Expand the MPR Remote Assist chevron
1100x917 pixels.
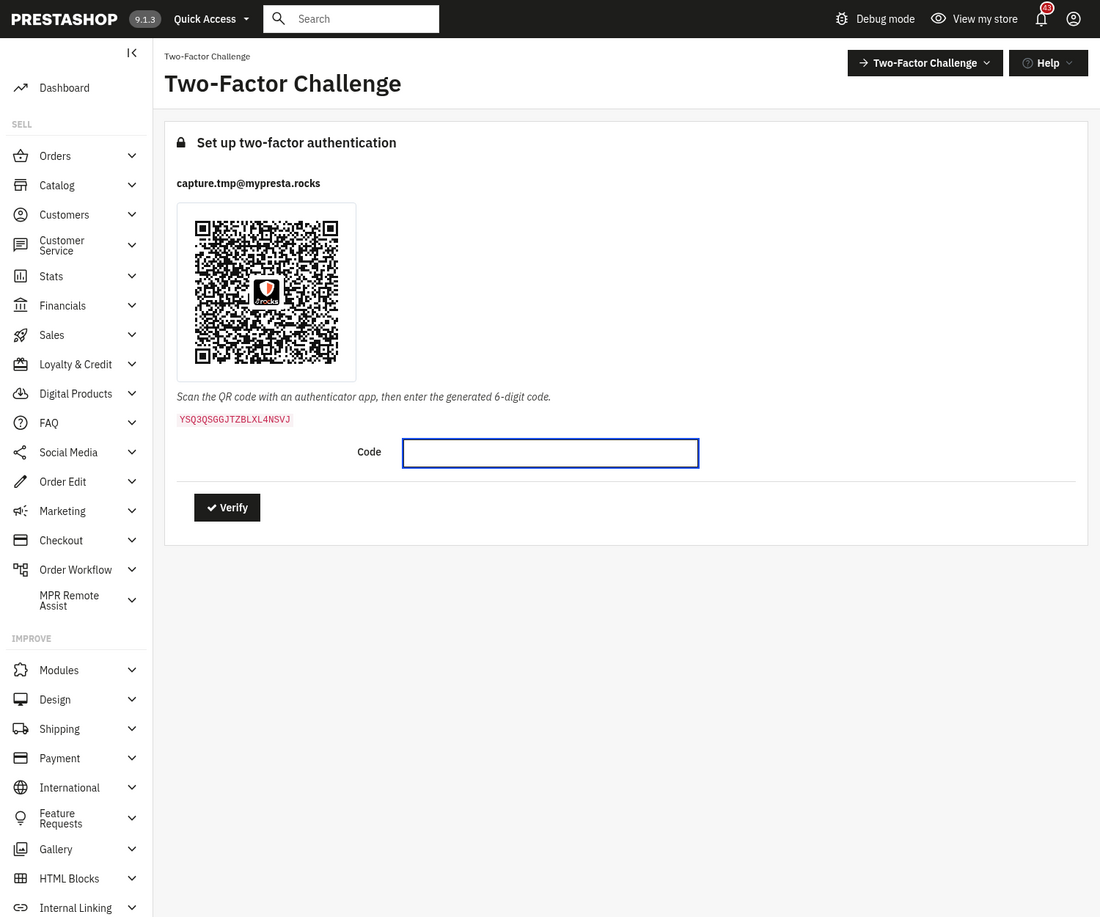132,600
